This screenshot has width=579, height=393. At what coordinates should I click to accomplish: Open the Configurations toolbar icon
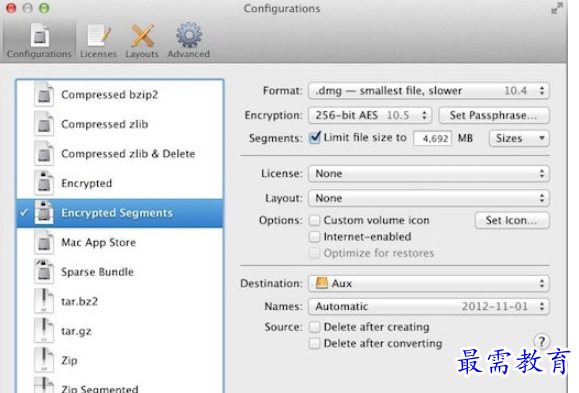click(39, 41)
